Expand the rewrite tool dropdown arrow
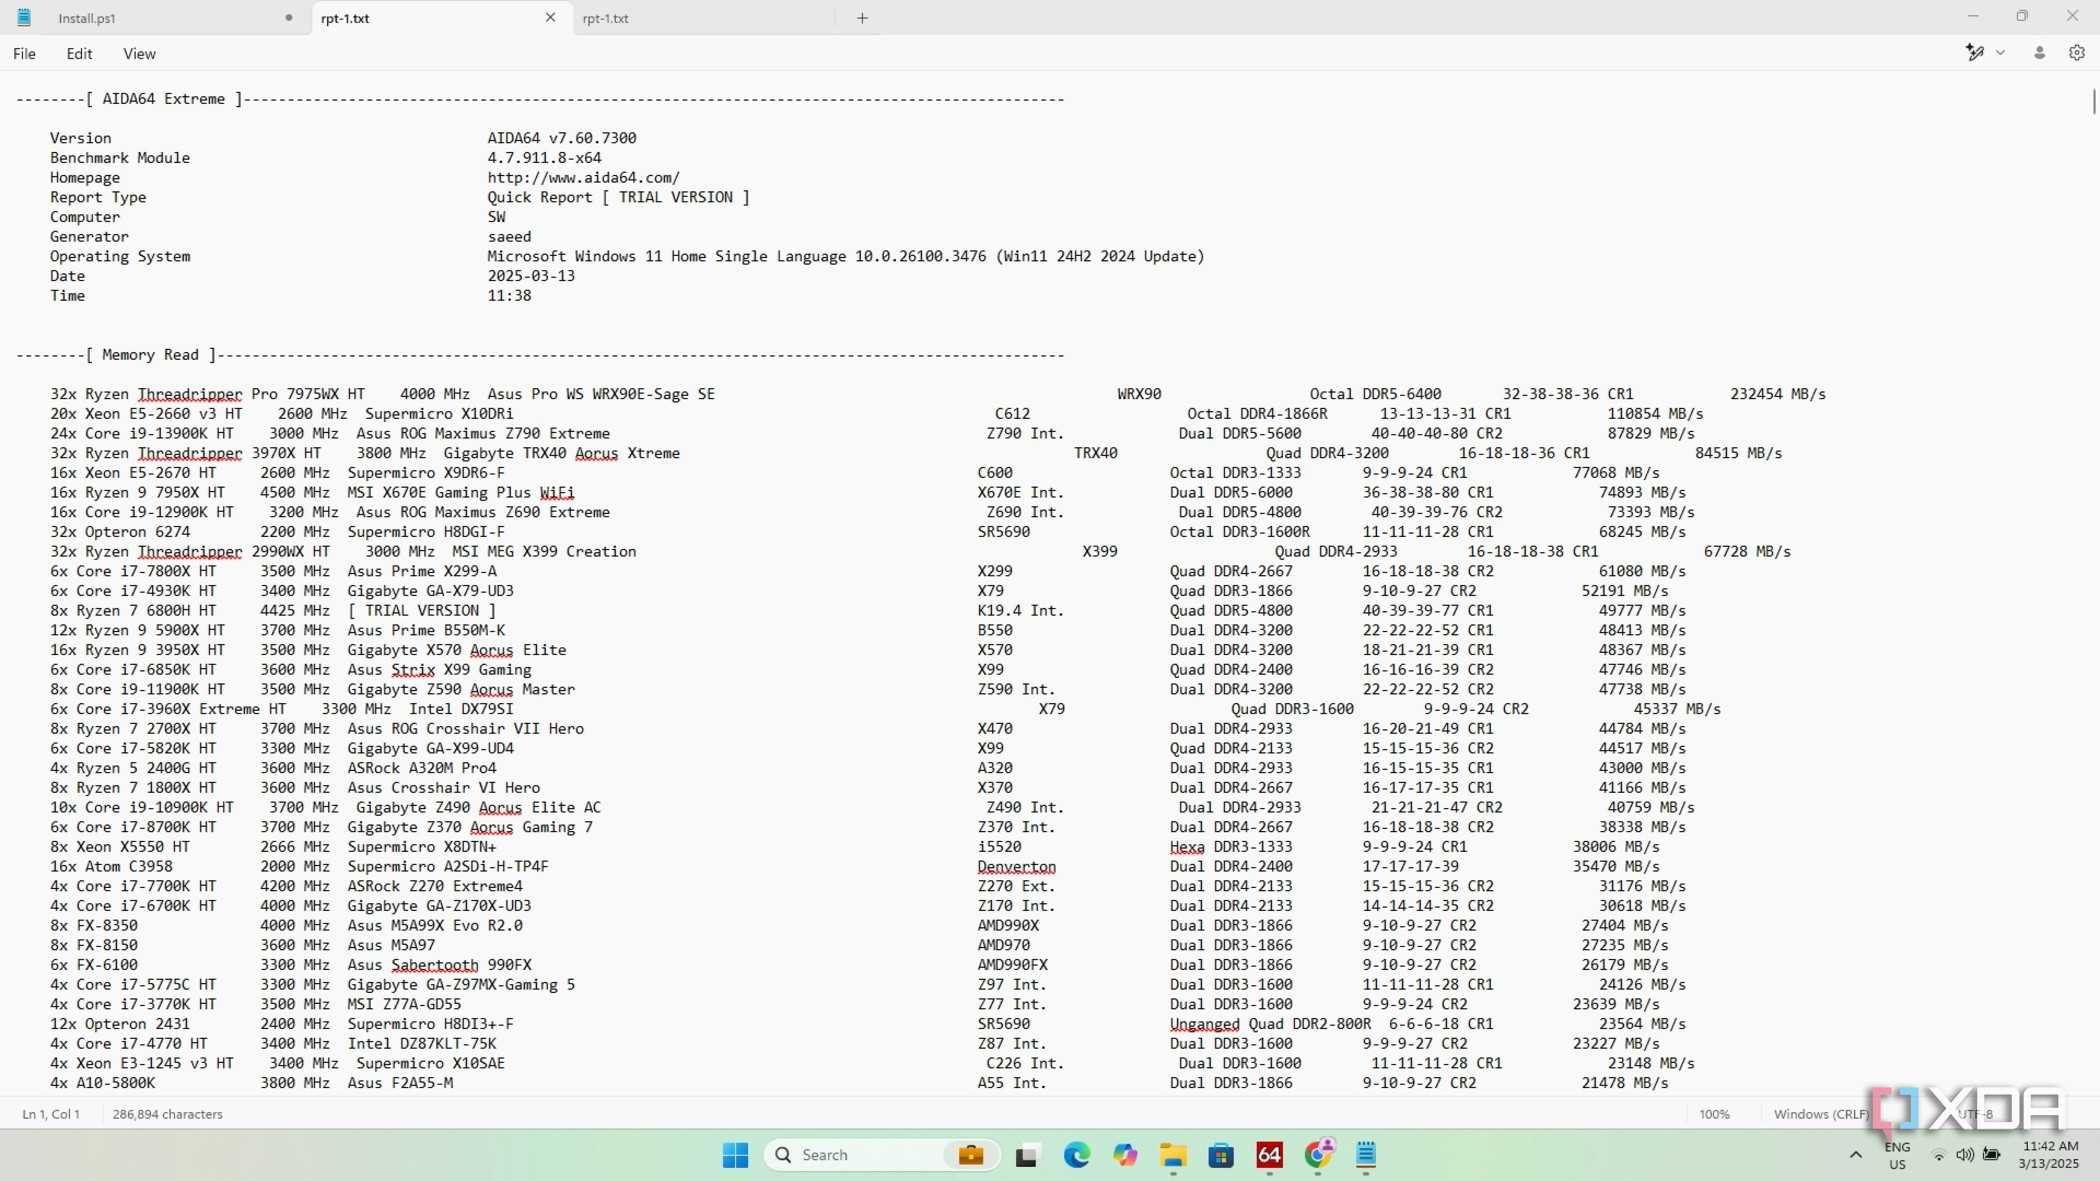Viewport: 2100px width, 1181px height. point(2000,53)
